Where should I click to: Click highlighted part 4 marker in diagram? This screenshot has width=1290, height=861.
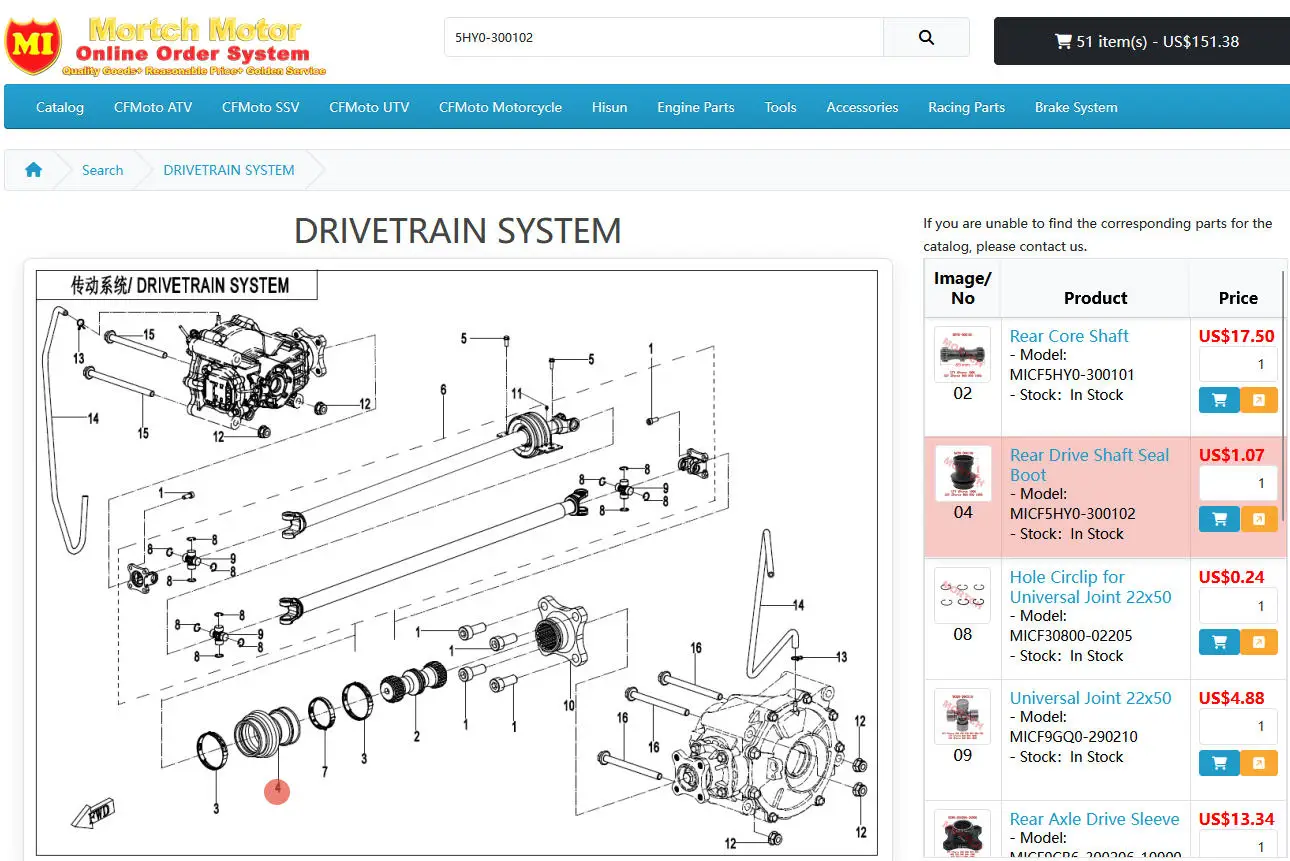277,791
